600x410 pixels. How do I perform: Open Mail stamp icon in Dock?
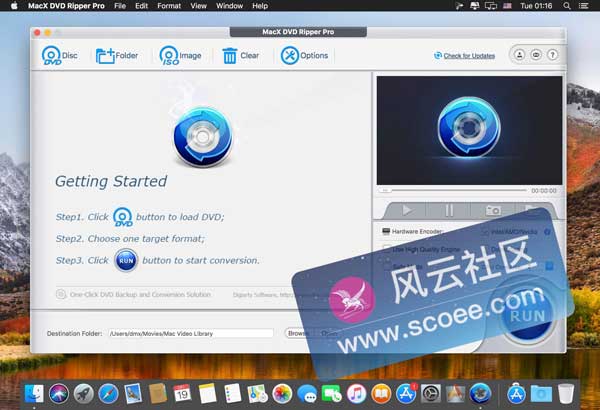[133, 394]
